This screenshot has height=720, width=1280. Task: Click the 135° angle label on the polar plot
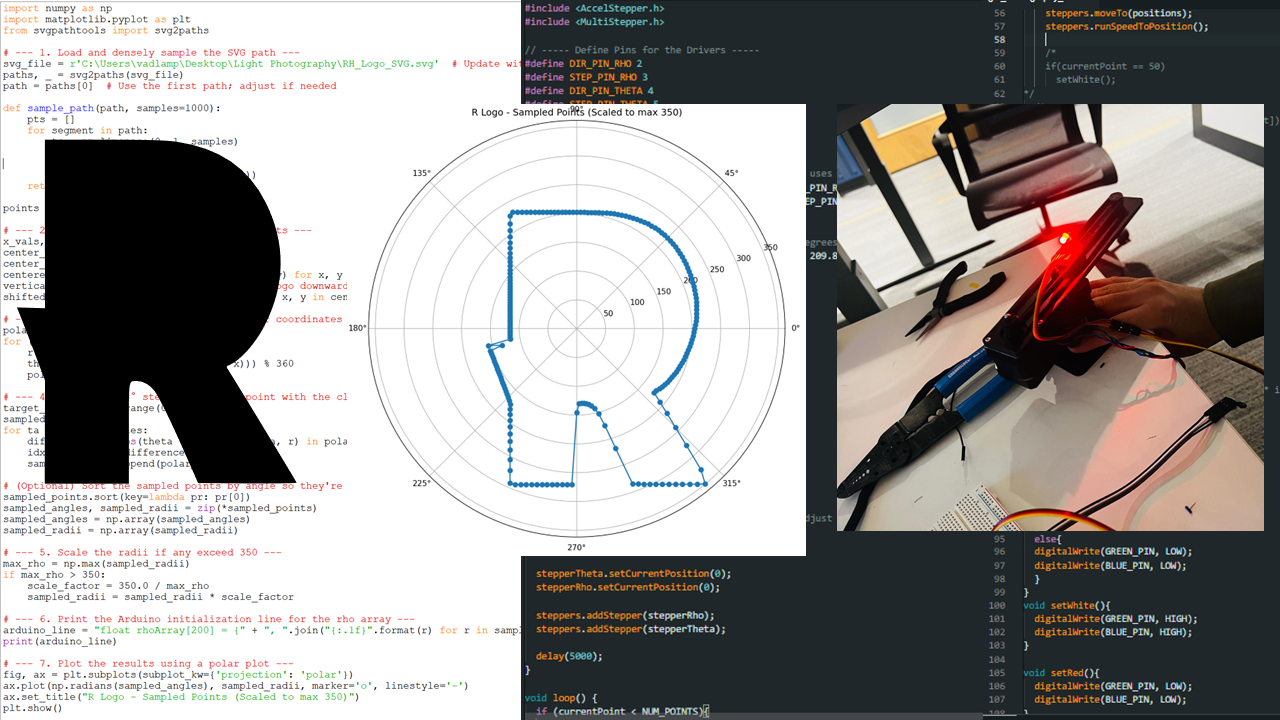pyautogui.click(x=421, y=173)
